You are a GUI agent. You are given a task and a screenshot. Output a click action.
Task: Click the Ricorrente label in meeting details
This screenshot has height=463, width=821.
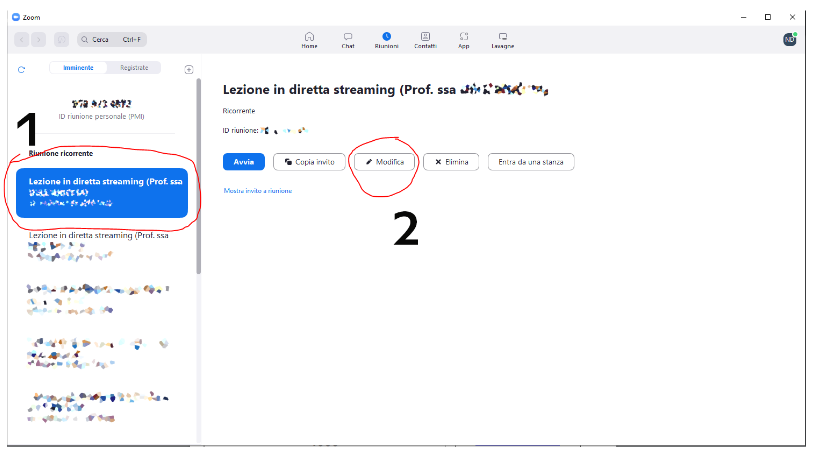(x=239, y=111)
